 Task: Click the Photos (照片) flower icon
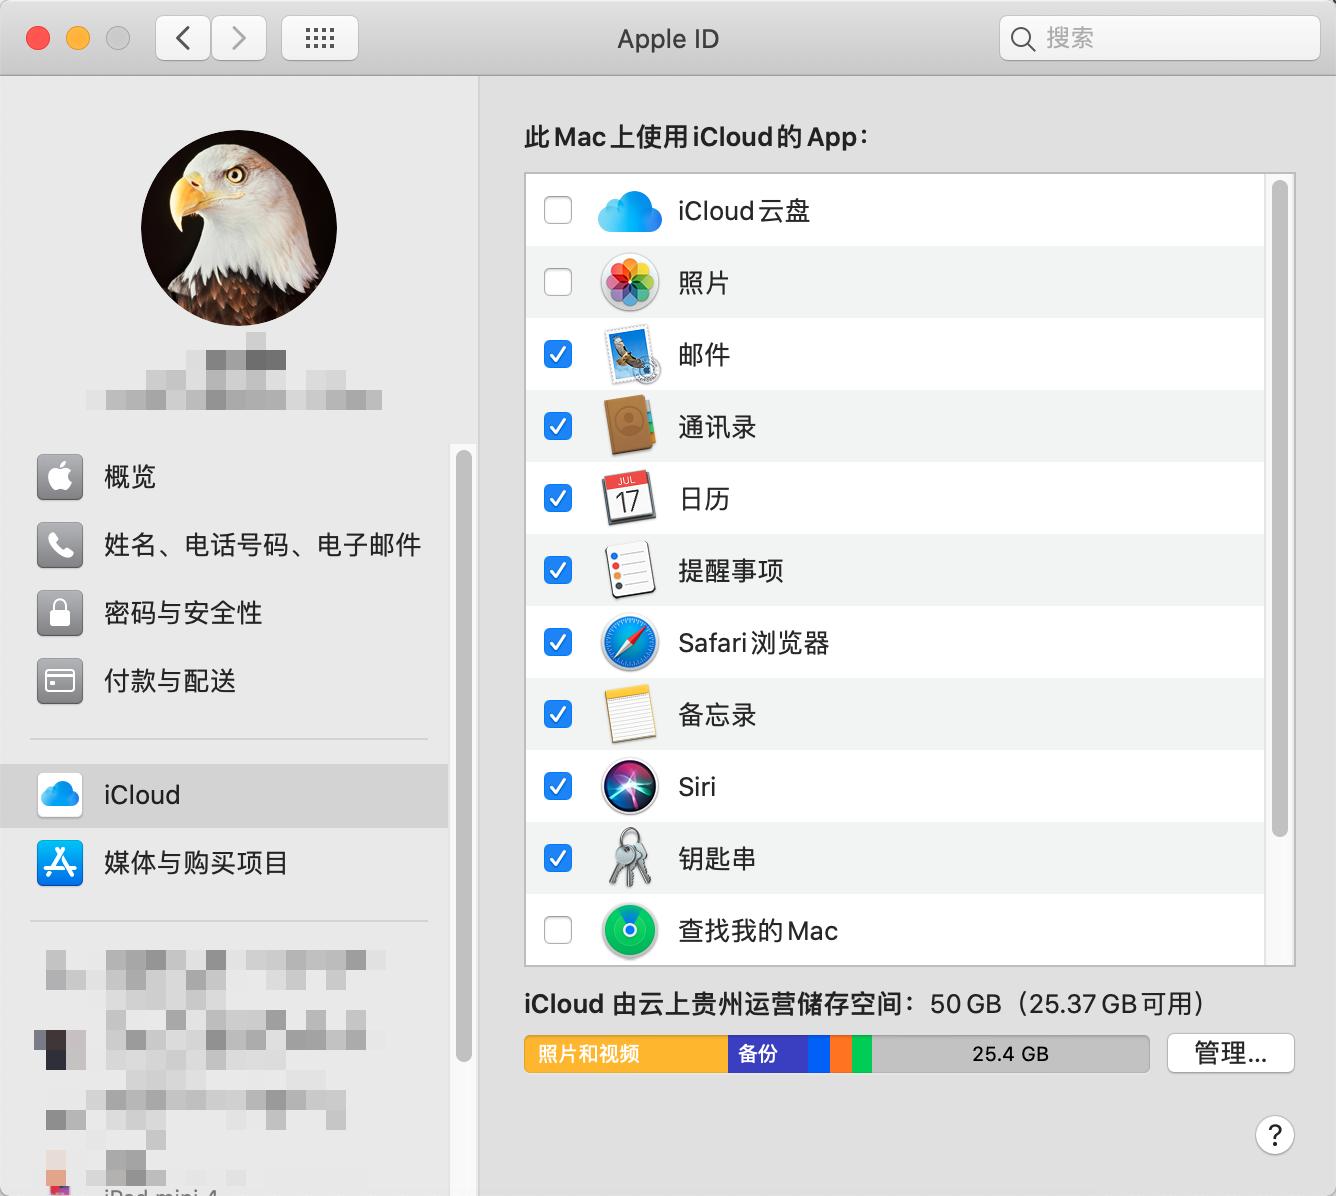629,282
